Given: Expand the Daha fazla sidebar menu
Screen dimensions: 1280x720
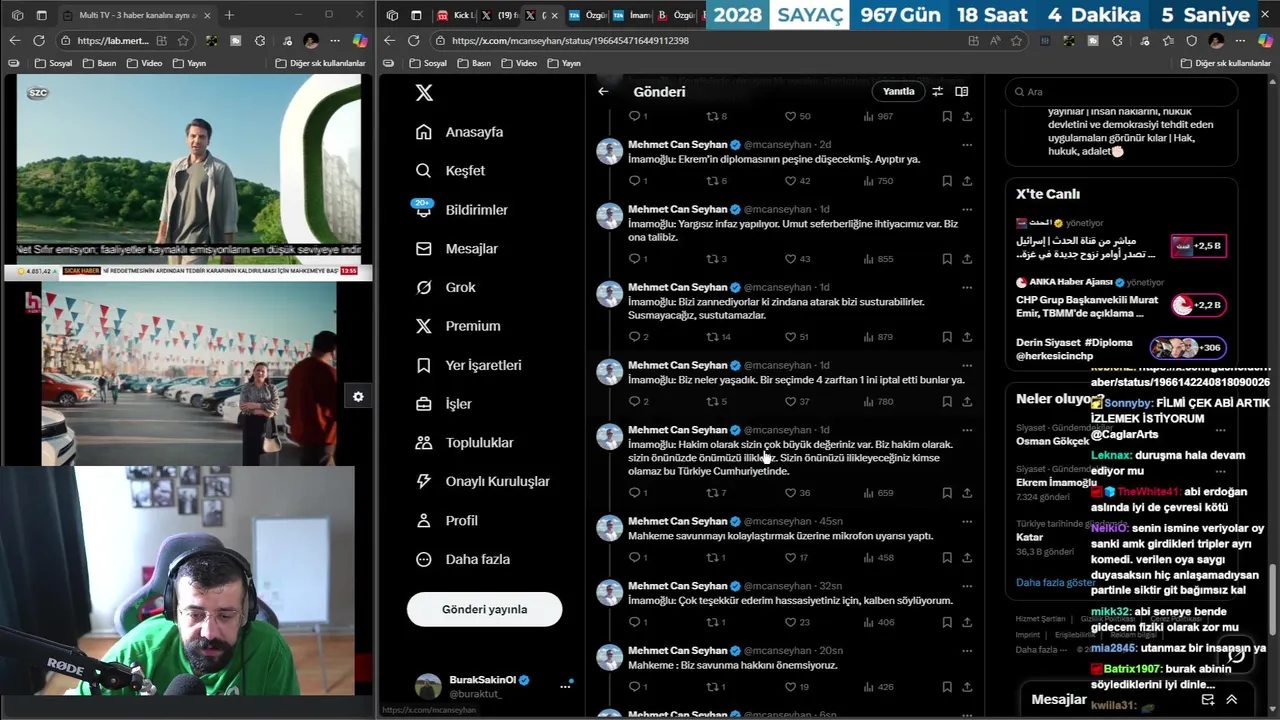Looking at the screenshot, I should 463,559.
